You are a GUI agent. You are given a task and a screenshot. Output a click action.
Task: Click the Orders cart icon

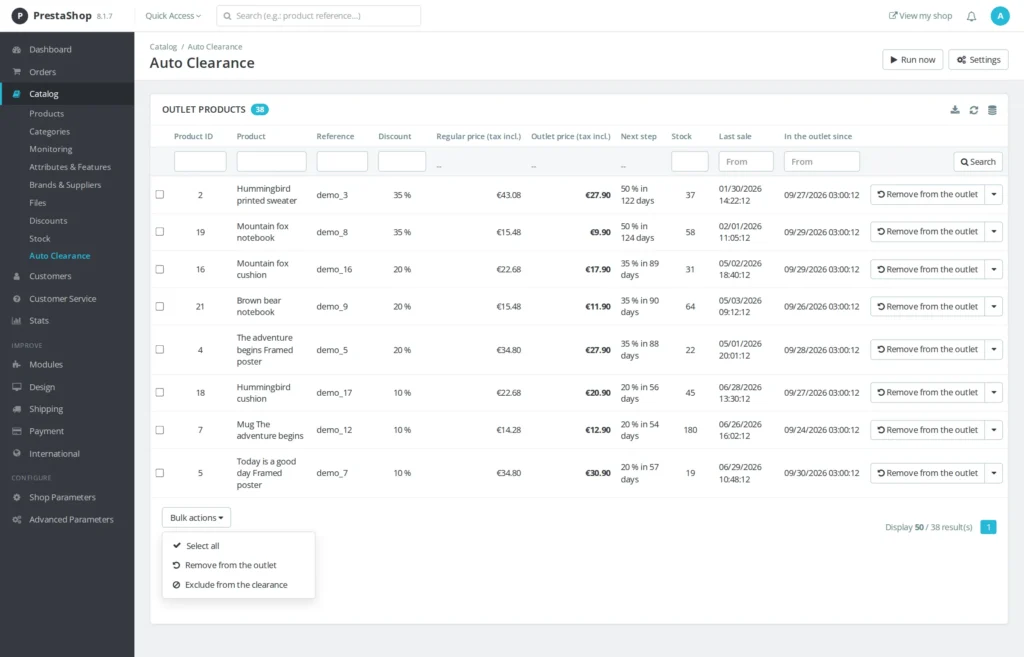click(16, 72)
